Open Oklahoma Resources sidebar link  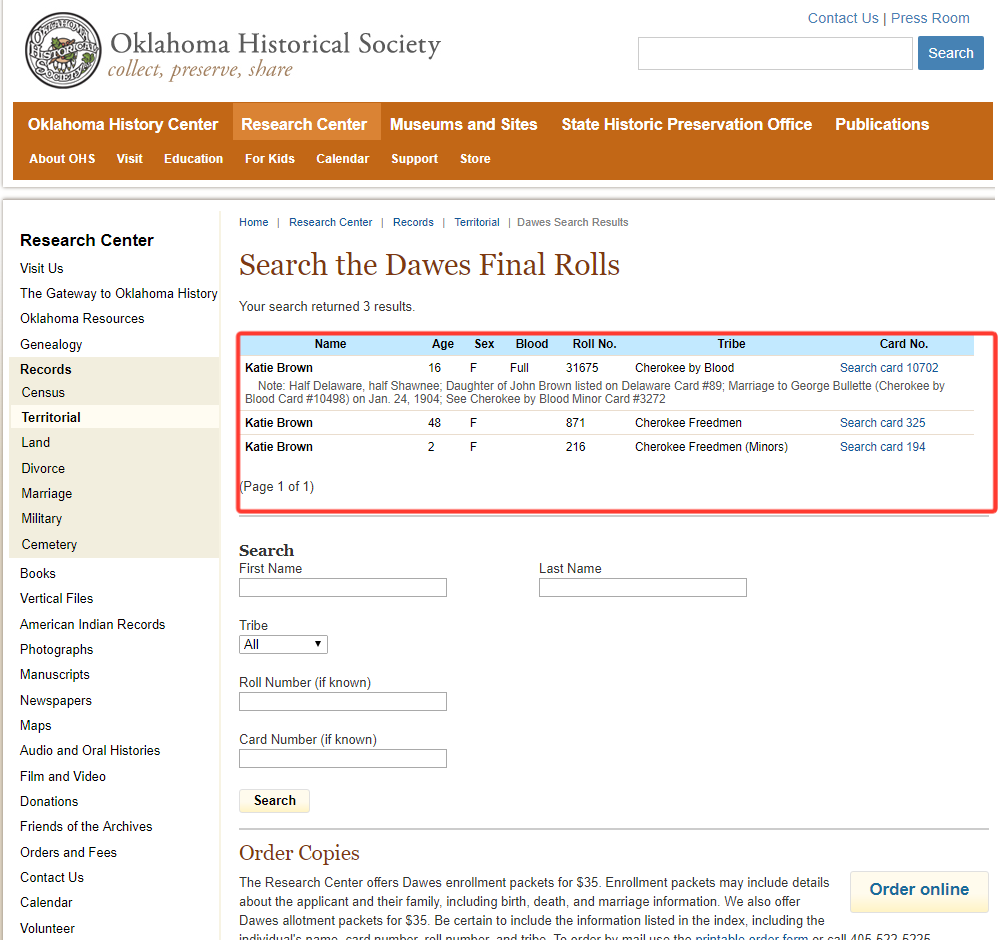pos(82,318)
